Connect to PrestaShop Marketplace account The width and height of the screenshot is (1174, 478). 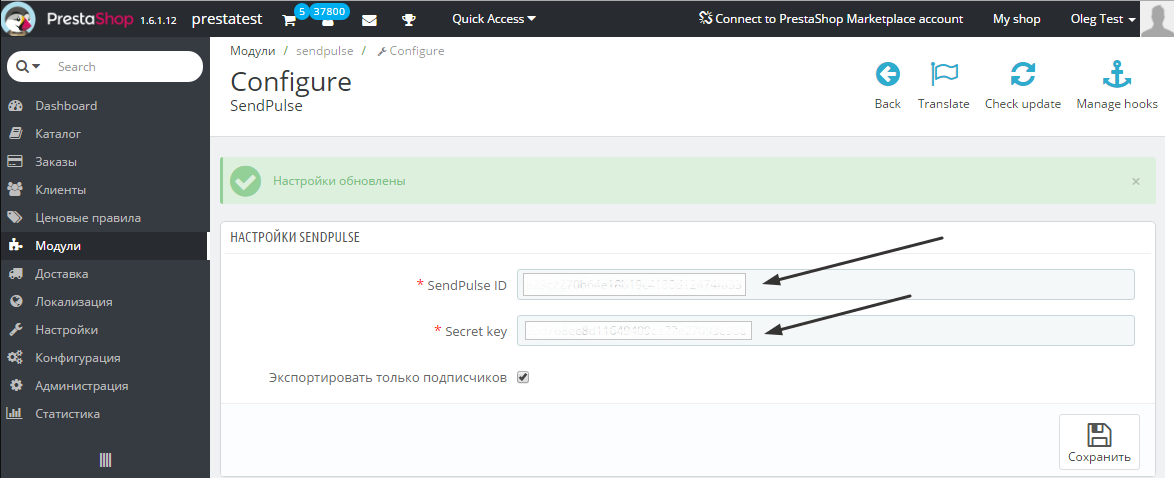tap(831, 19)
